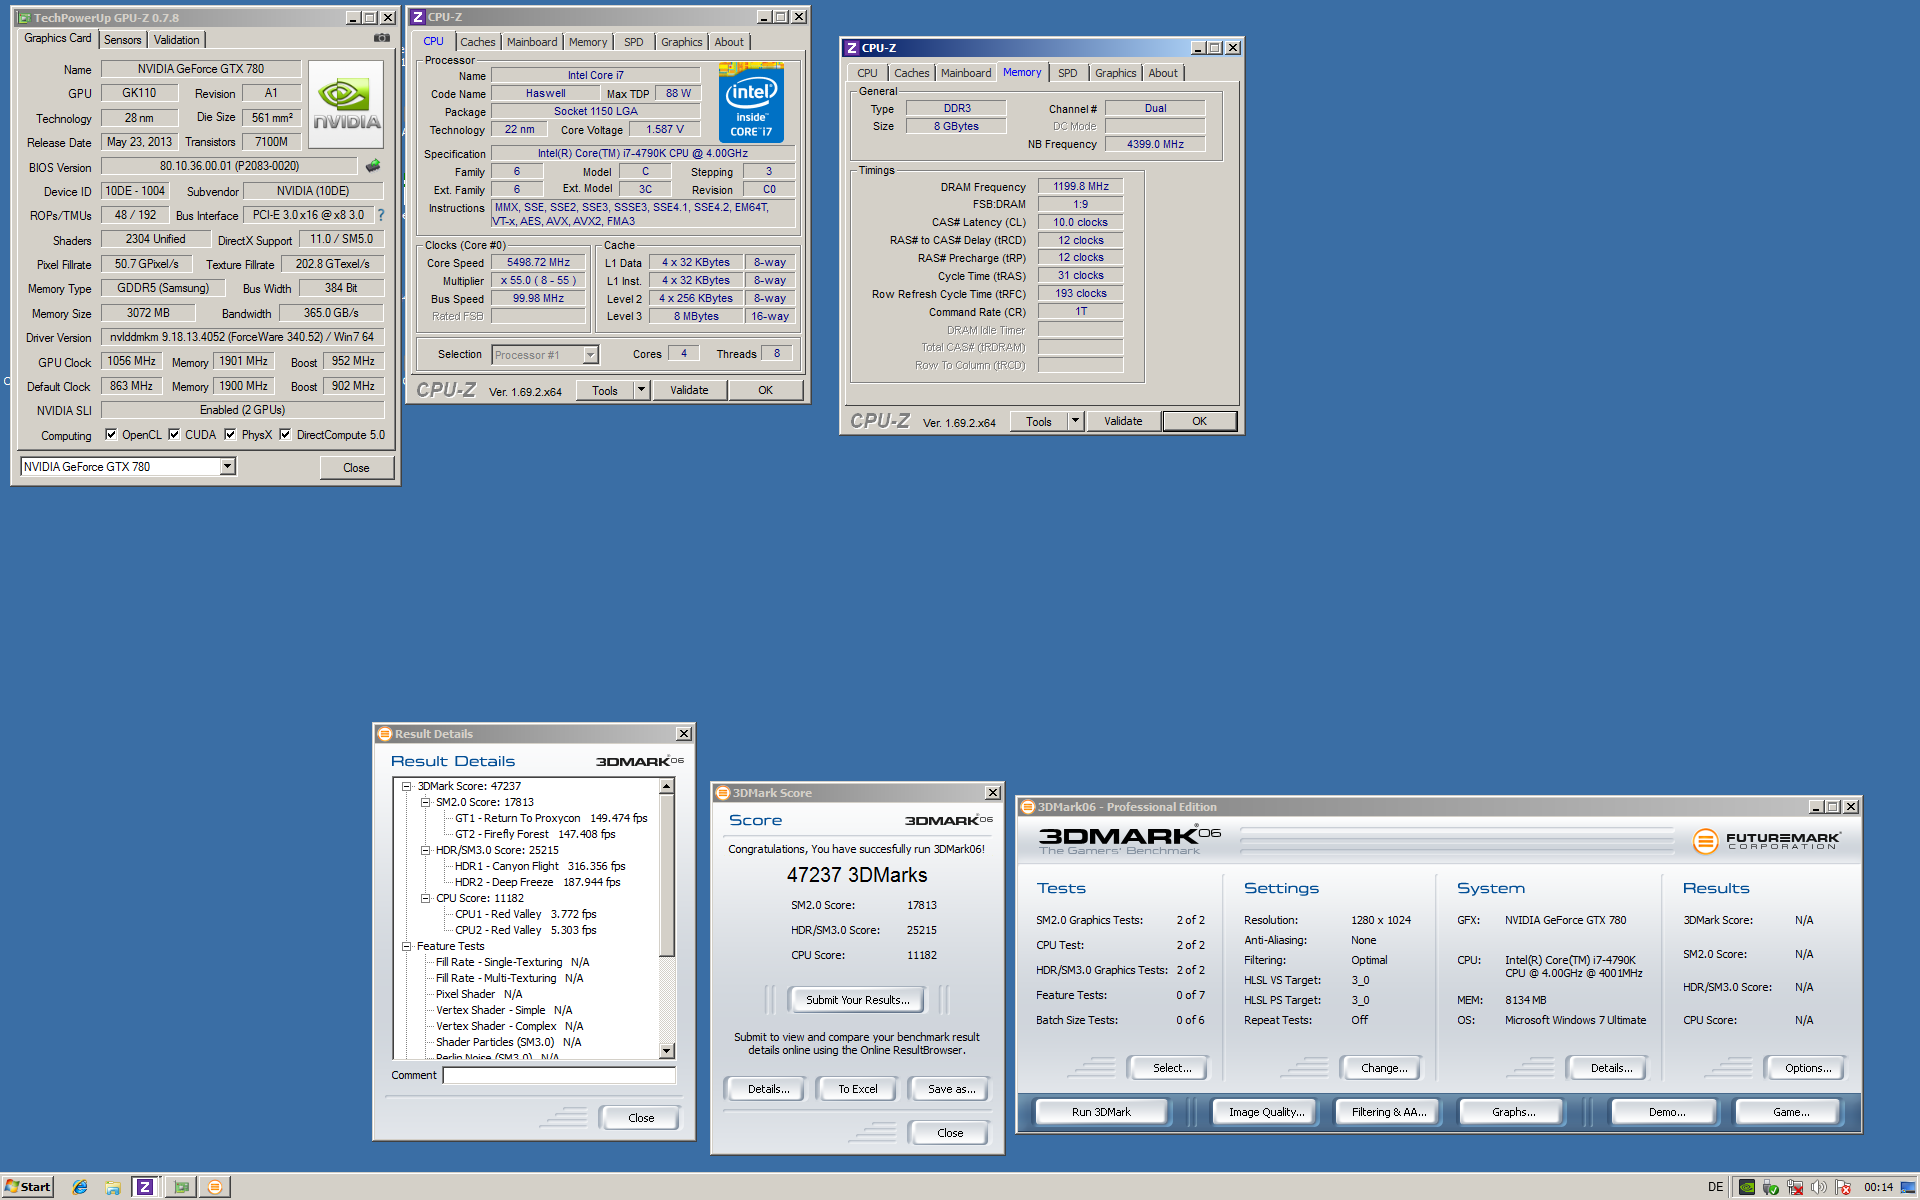Activate 3DMark06 taskbar button
Viewport: 1920px width, 1200px height.
coord(214,1187)
